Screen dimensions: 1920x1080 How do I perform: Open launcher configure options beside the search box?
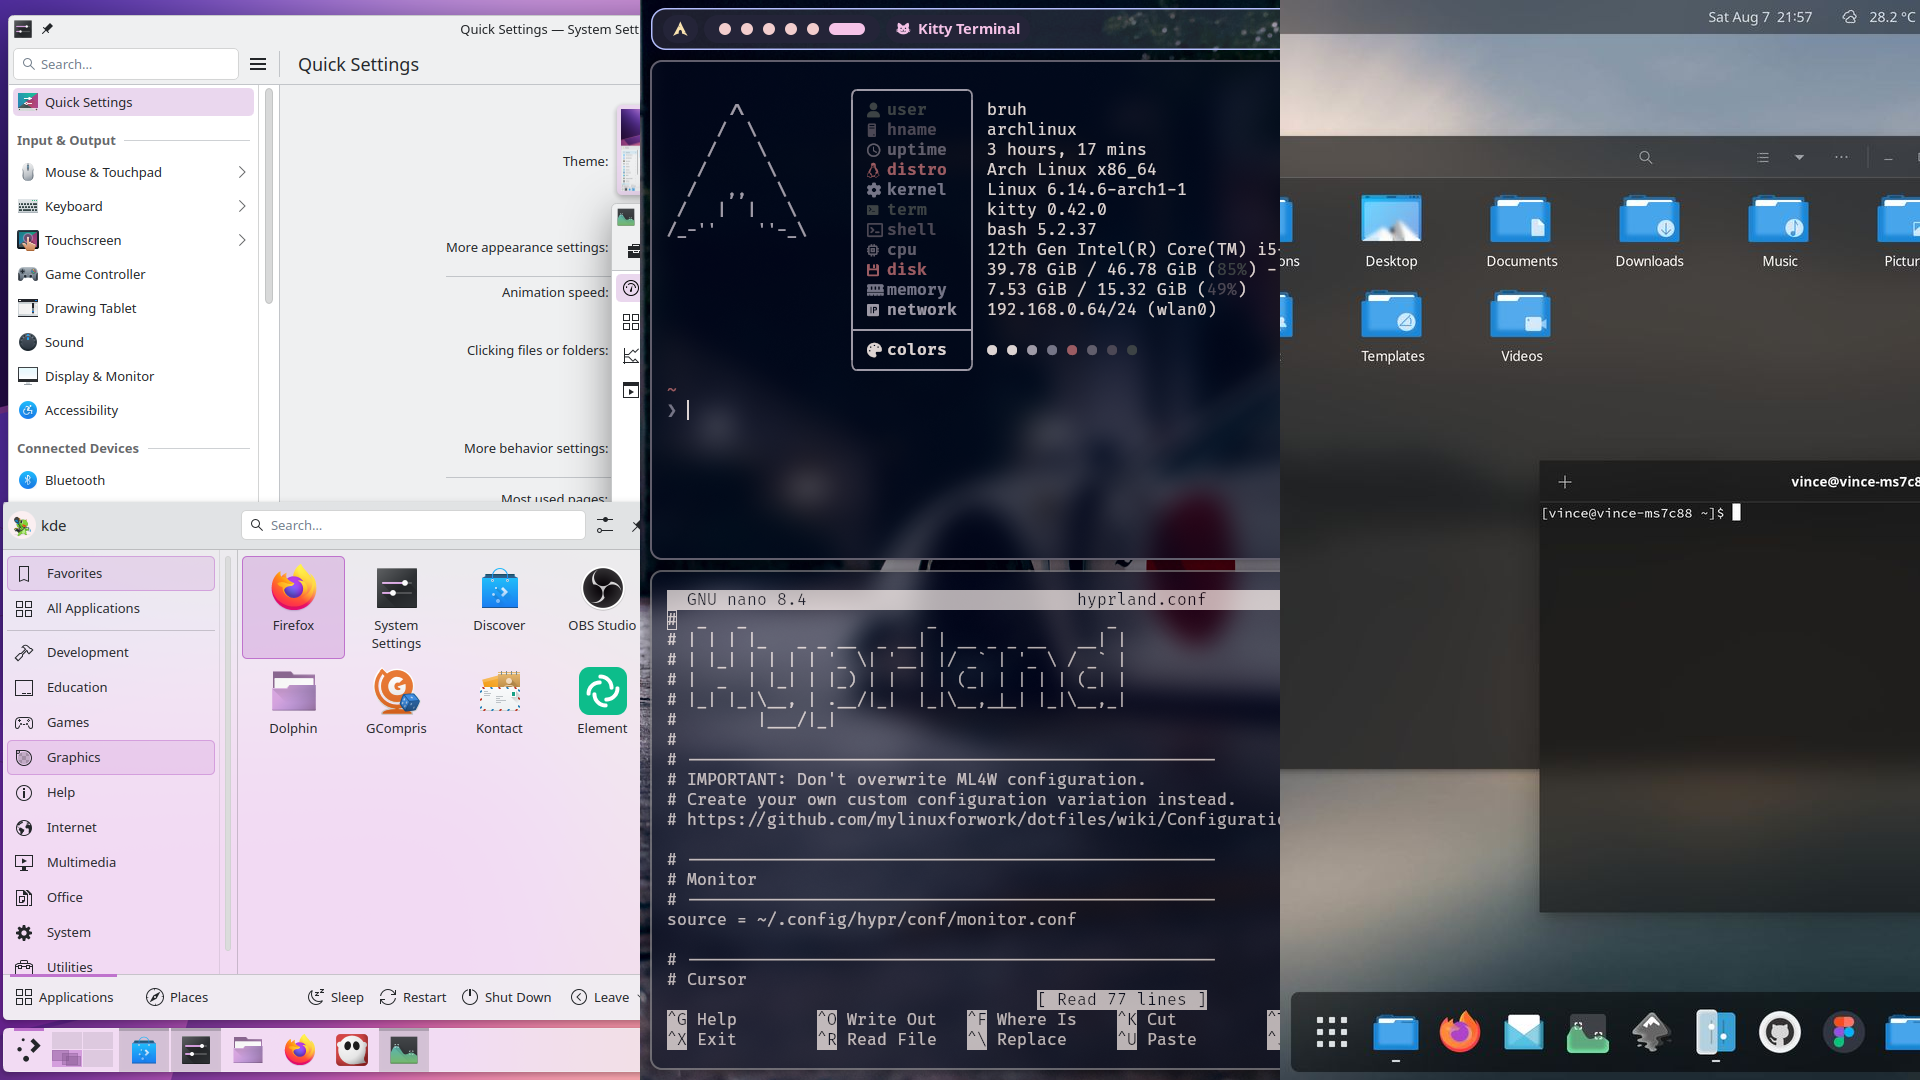click(x=605, y=525)
